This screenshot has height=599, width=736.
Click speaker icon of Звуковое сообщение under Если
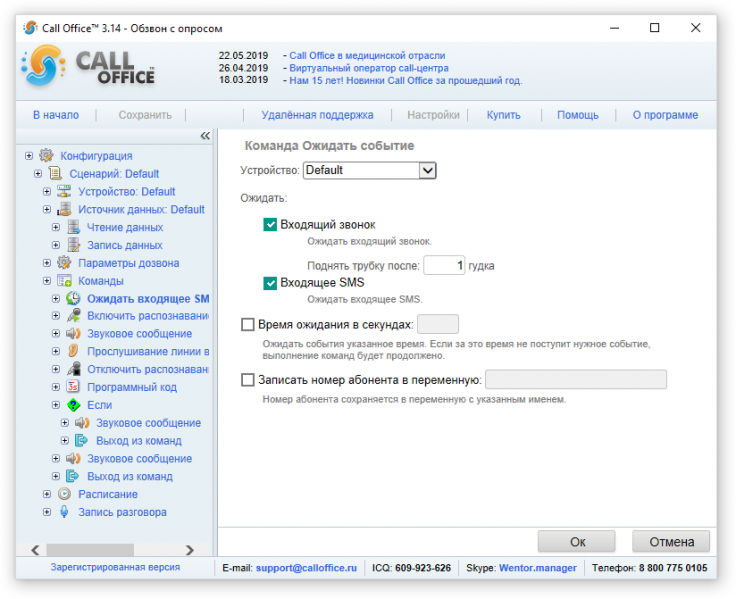coord(82,422)
